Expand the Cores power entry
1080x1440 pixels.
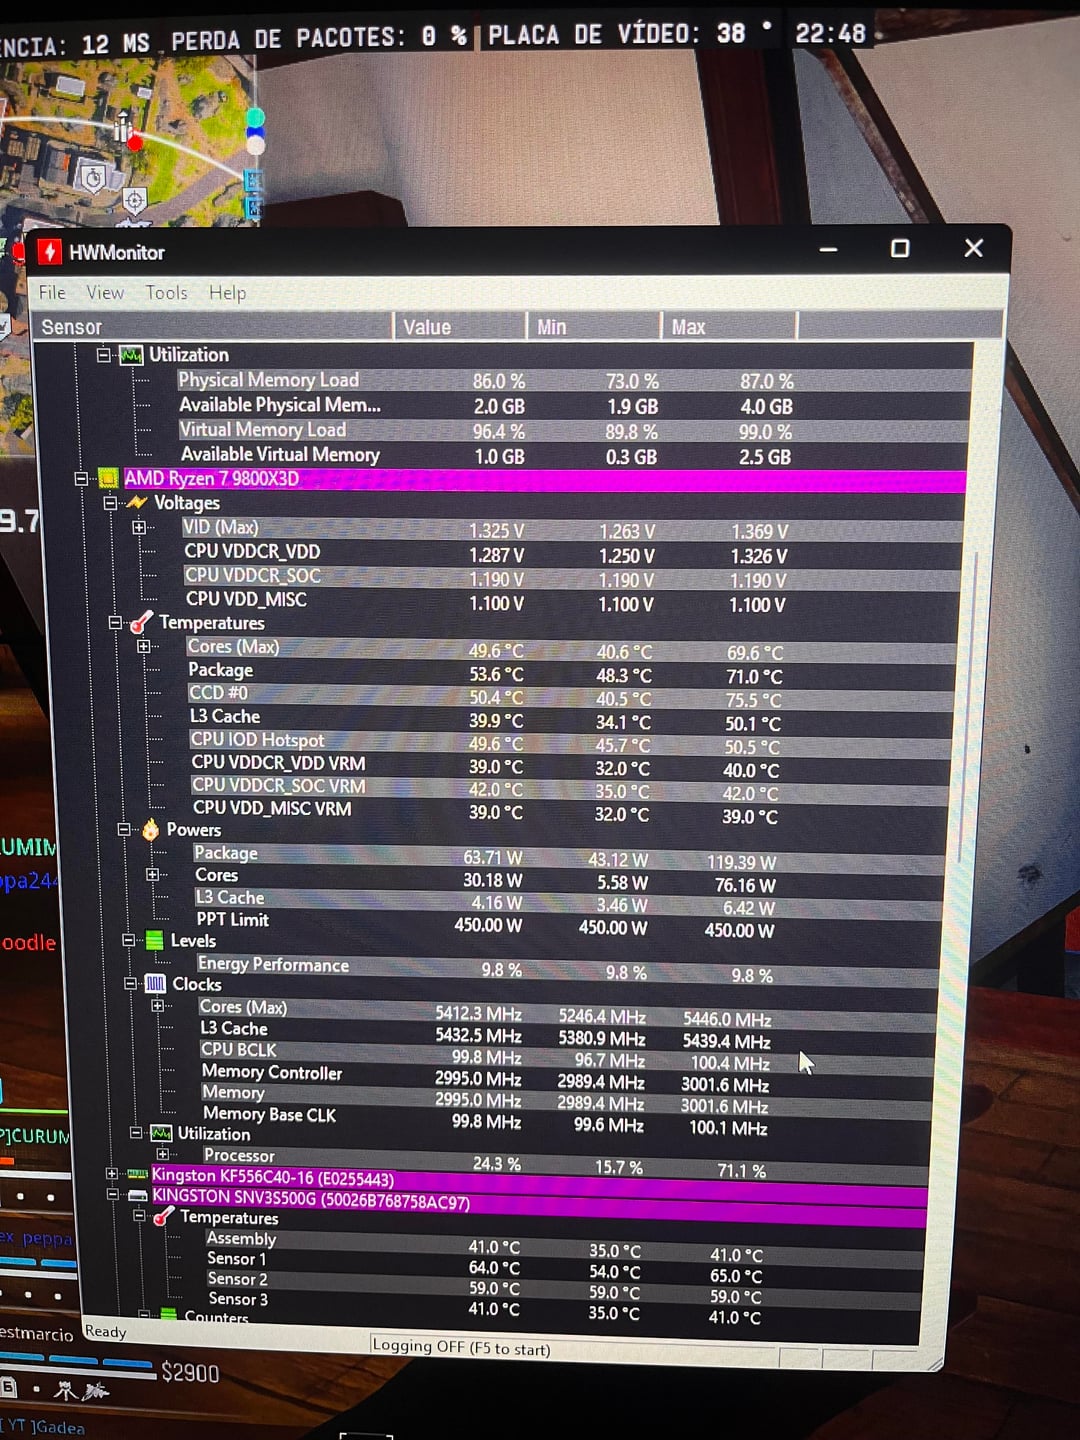[x=152, y=874]
